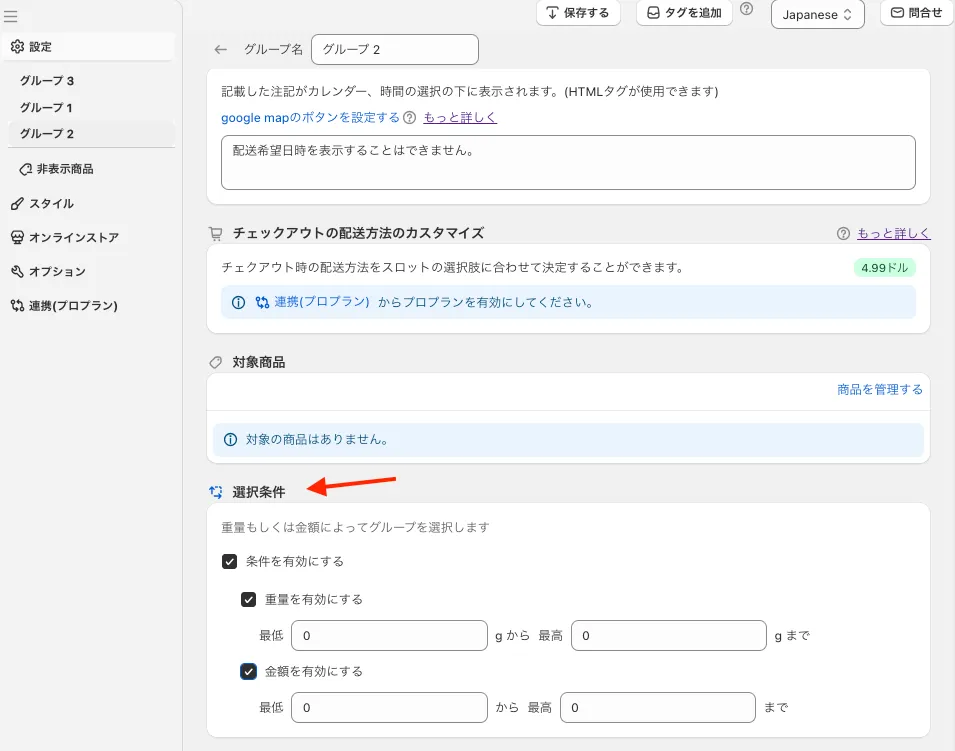Open スタイル in the sidebar

pos(51,203)
